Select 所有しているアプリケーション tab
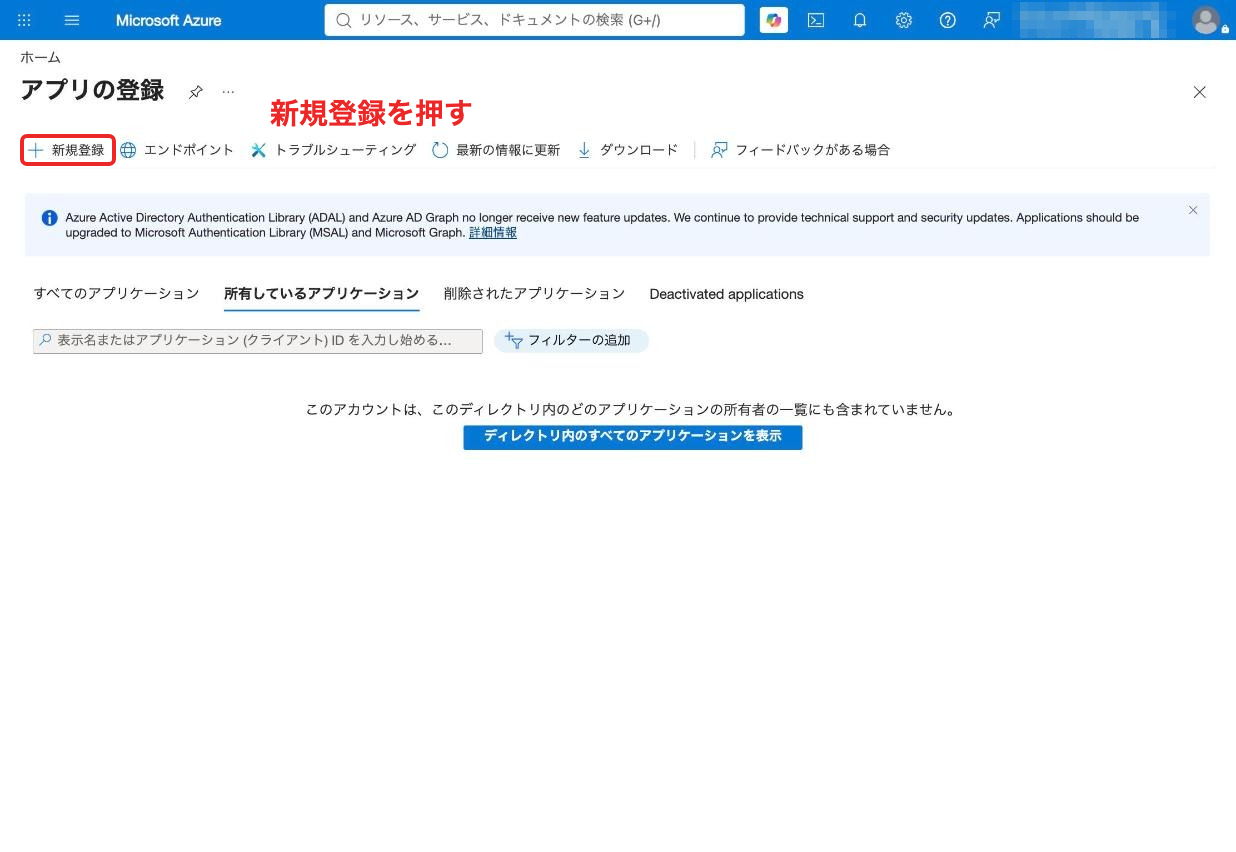This screenshot has height=852, width=1236. tap(322, 294)
